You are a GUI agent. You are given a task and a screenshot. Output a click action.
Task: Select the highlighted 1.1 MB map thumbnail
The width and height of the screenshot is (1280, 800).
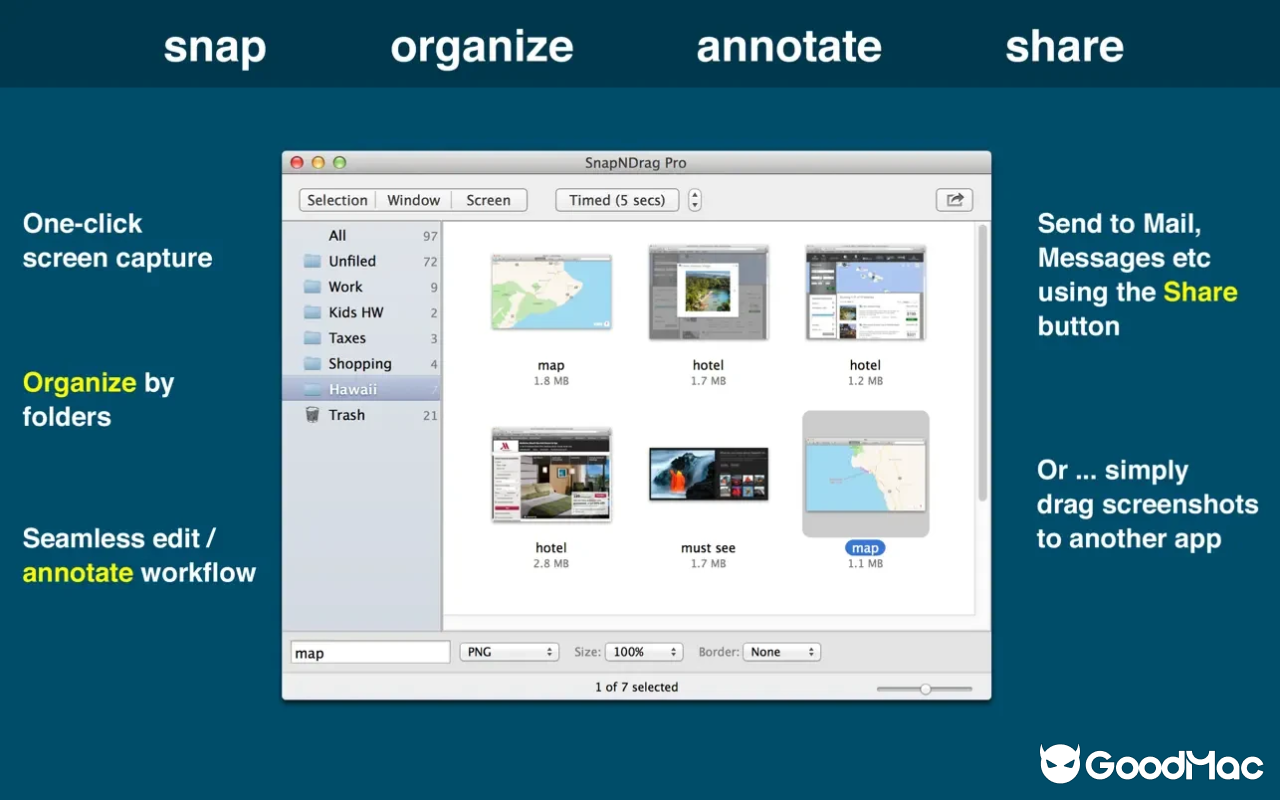click(865, 475)
